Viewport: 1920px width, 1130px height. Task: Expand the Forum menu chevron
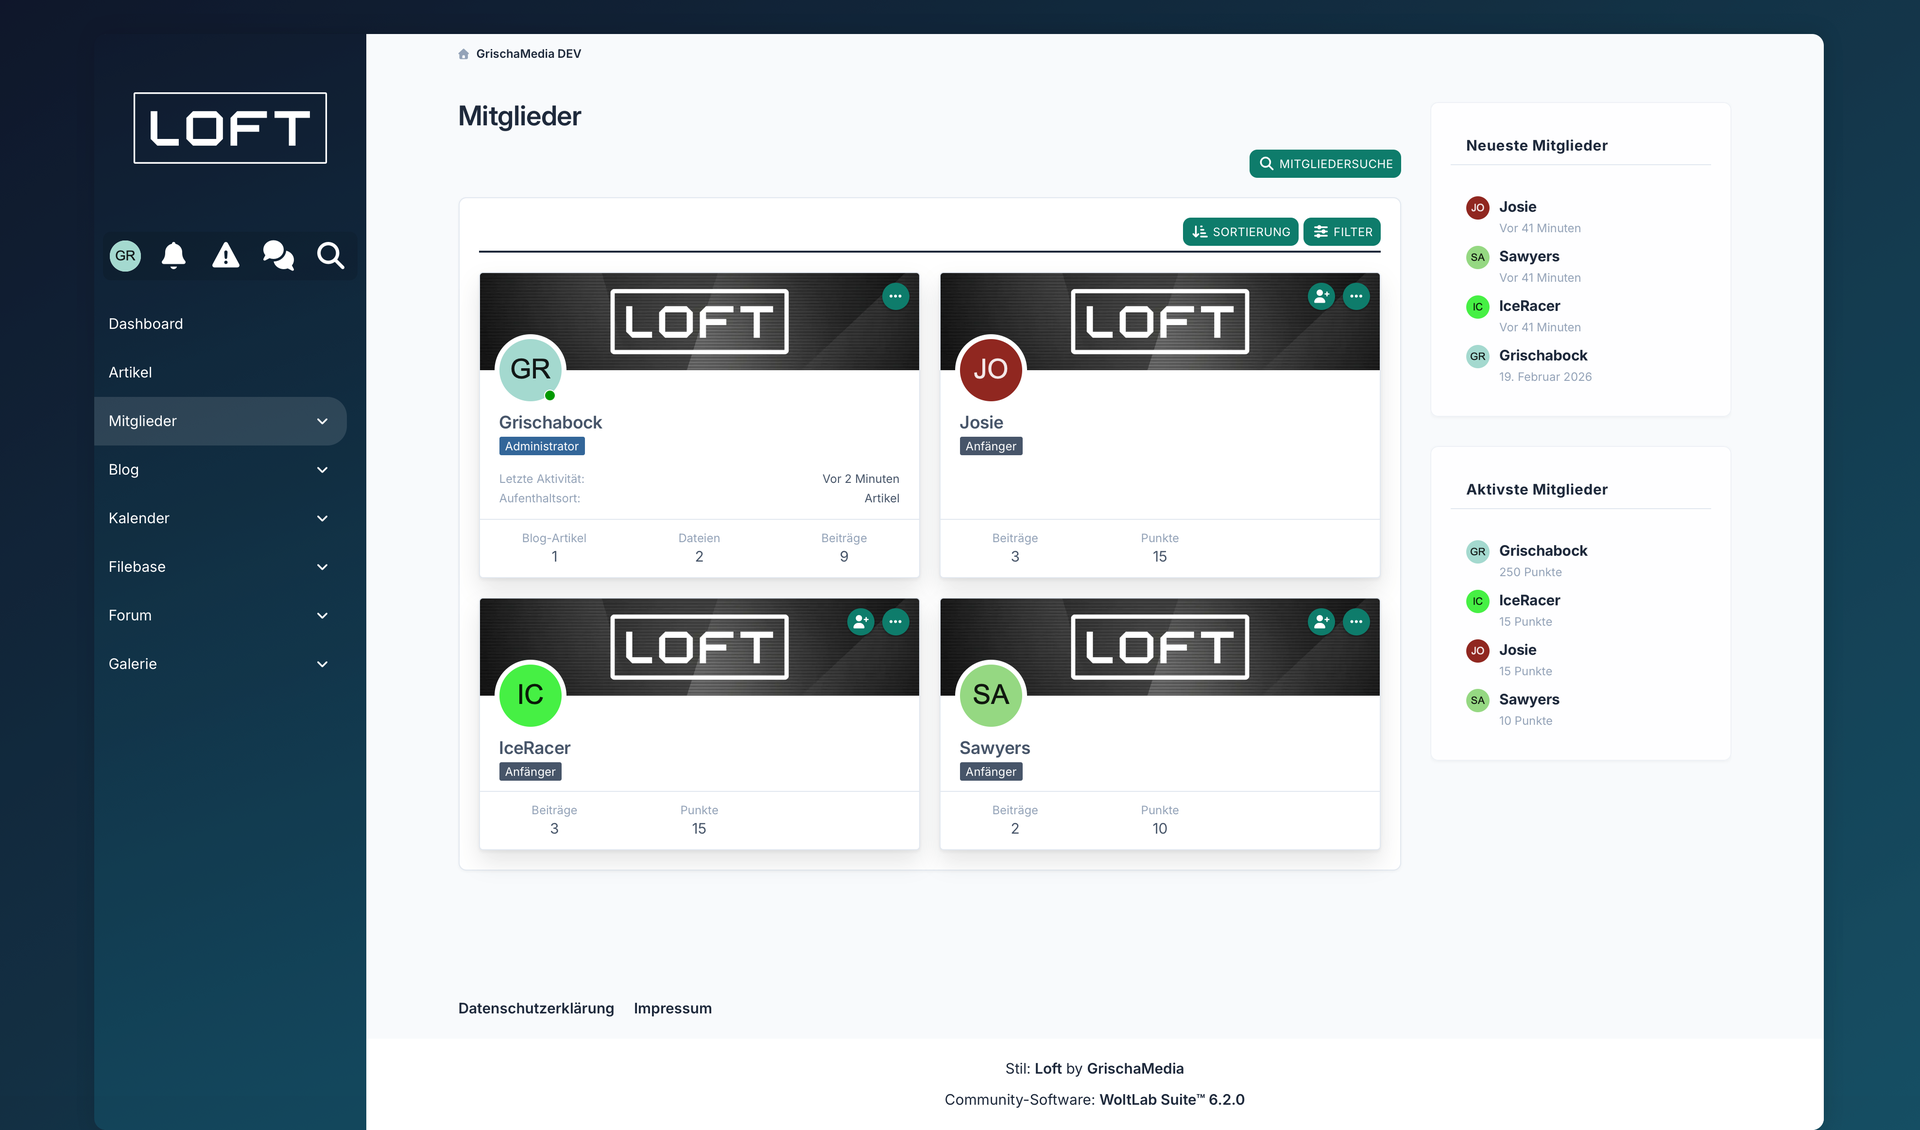click(322, 616)
